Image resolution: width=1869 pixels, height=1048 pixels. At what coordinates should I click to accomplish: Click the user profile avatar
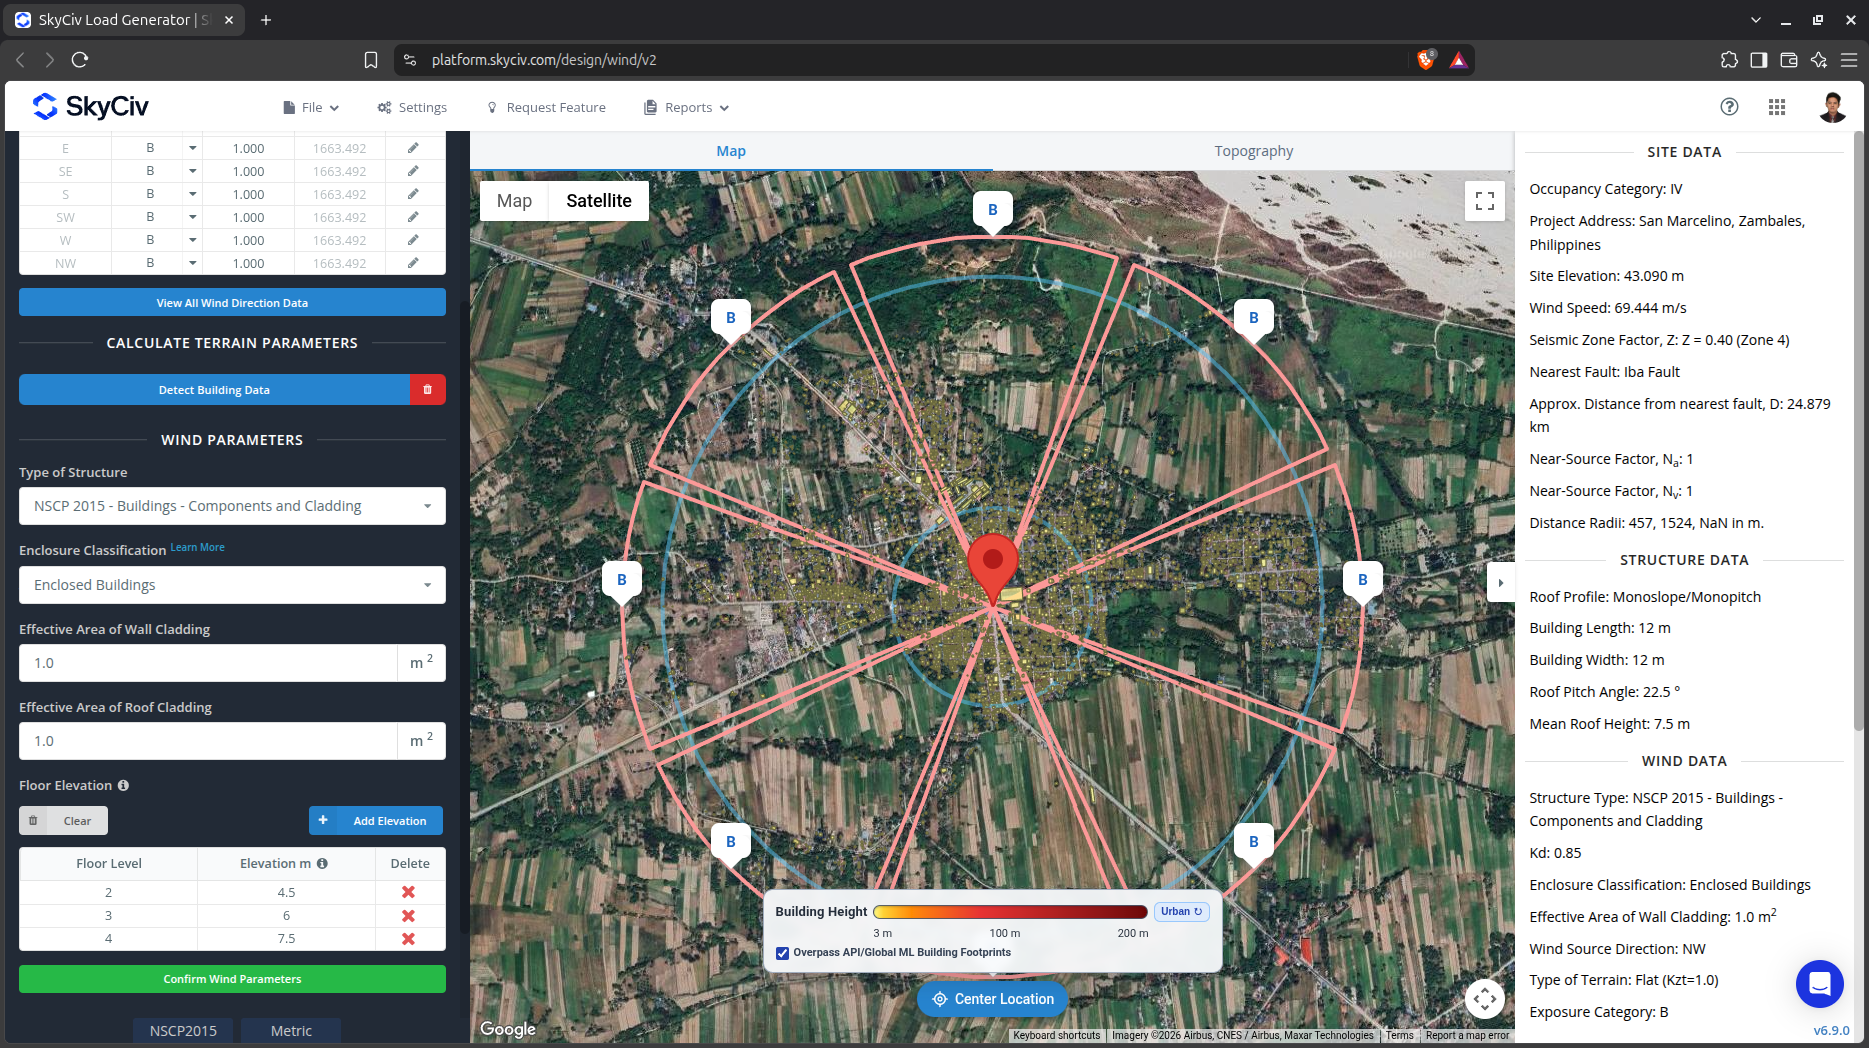pos(1832,107)
